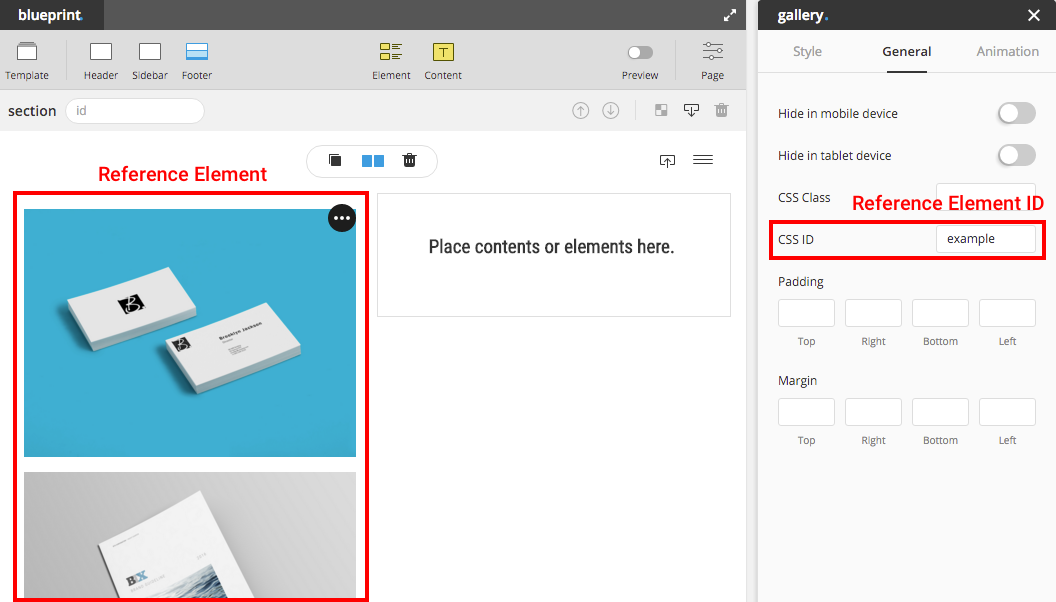Select the business cards gallery image

click(x=190, y=333)
